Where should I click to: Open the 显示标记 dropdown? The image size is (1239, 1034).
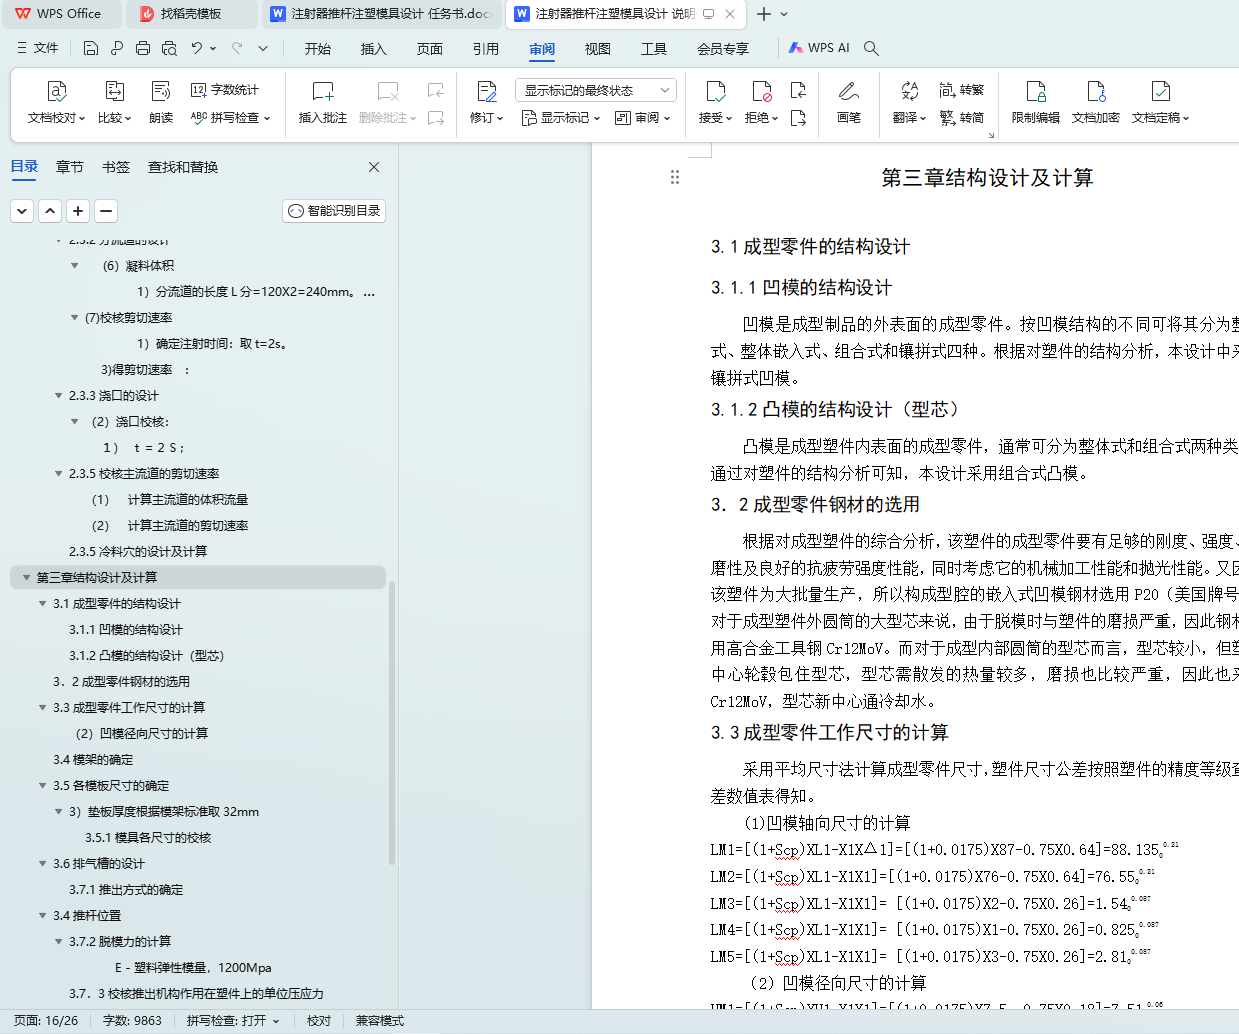point(561,118)
